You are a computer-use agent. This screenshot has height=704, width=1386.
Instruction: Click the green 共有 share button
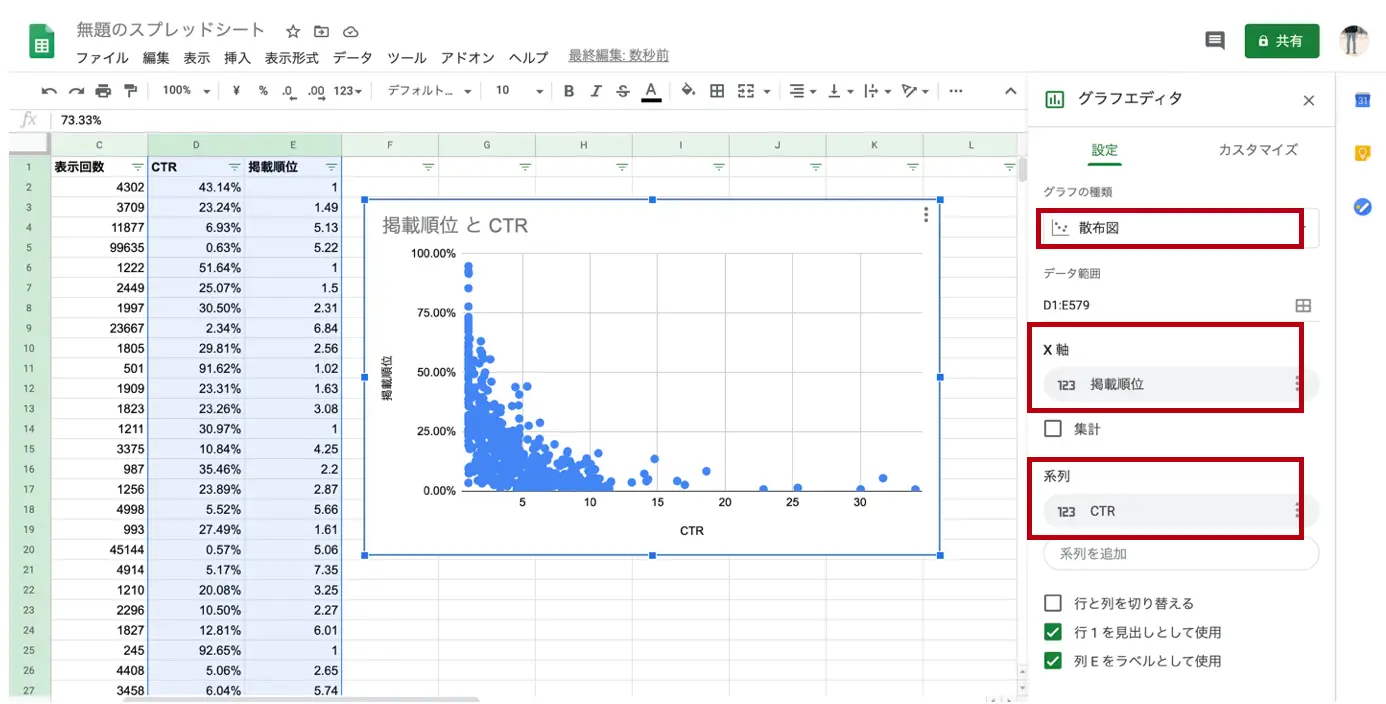tap(1282, 41)
